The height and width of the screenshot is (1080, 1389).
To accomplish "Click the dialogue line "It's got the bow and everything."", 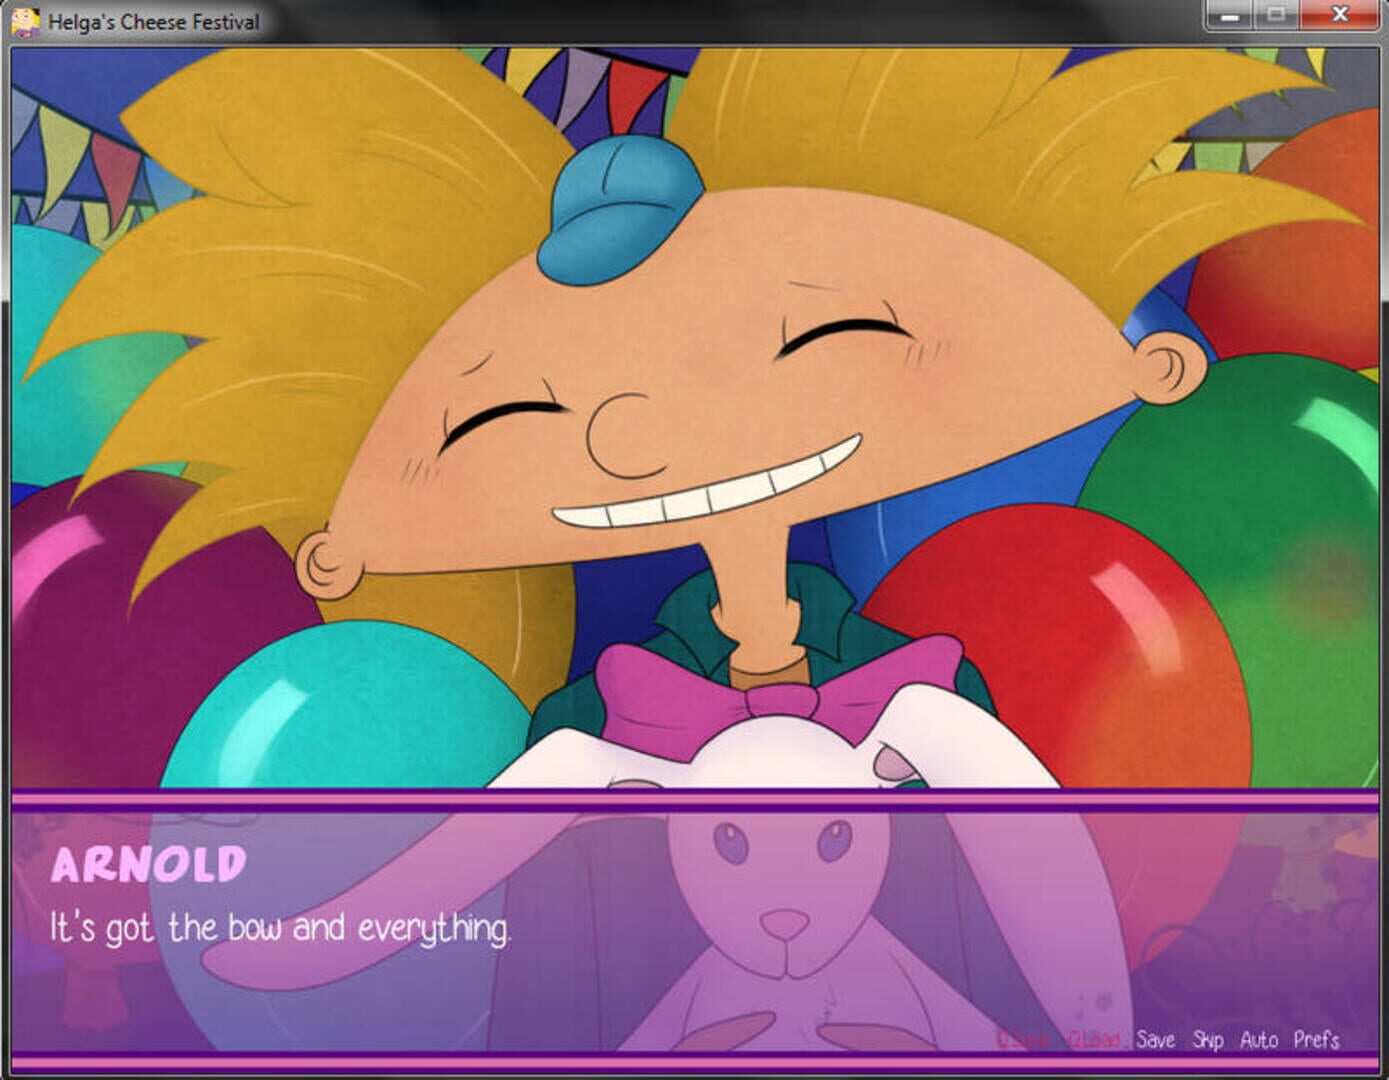I will [x=280, y=929].
